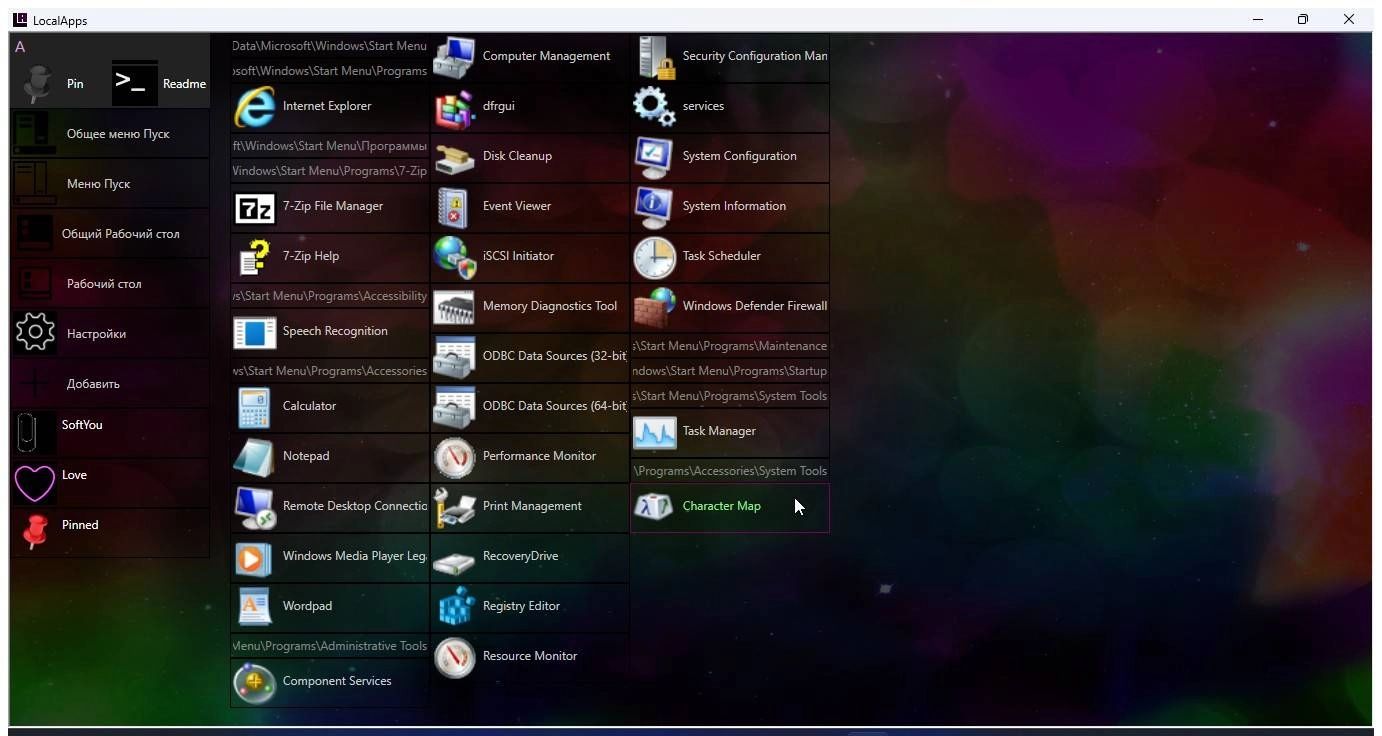Open Print Management icon
Image resolution: width=1382 pixels, height=736 pixels.
(x=454, y=506)
